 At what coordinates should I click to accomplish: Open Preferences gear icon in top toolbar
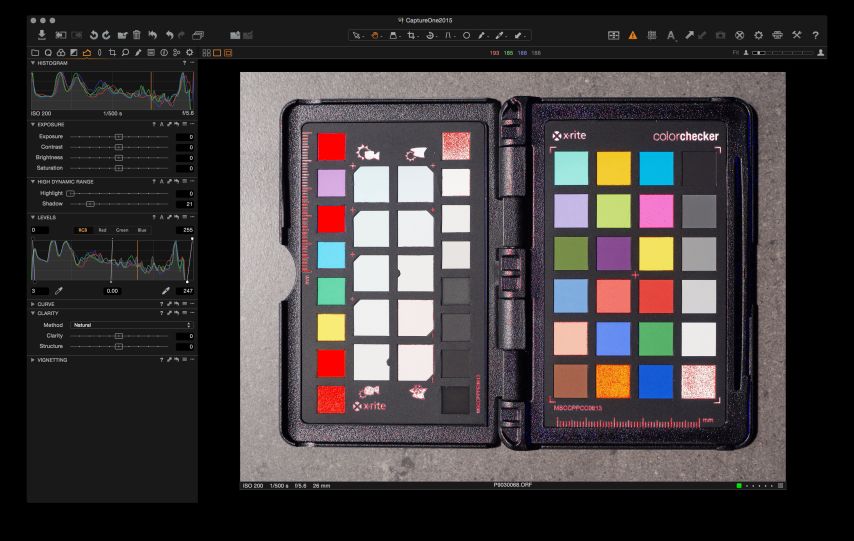[758, 35]
